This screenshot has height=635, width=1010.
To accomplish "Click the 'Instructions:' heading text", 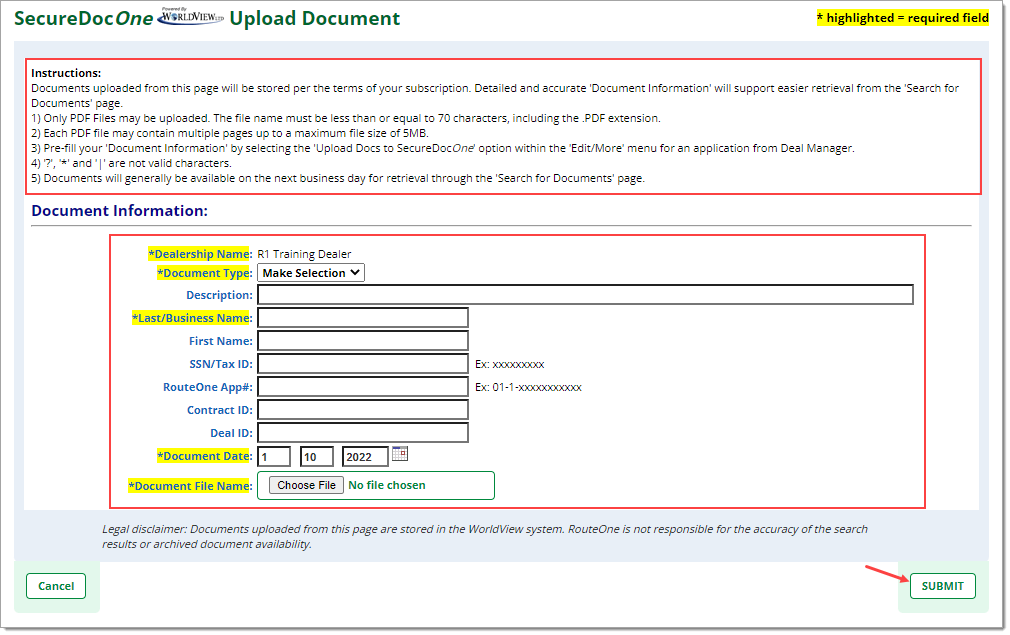I will (x=66, y=73).
